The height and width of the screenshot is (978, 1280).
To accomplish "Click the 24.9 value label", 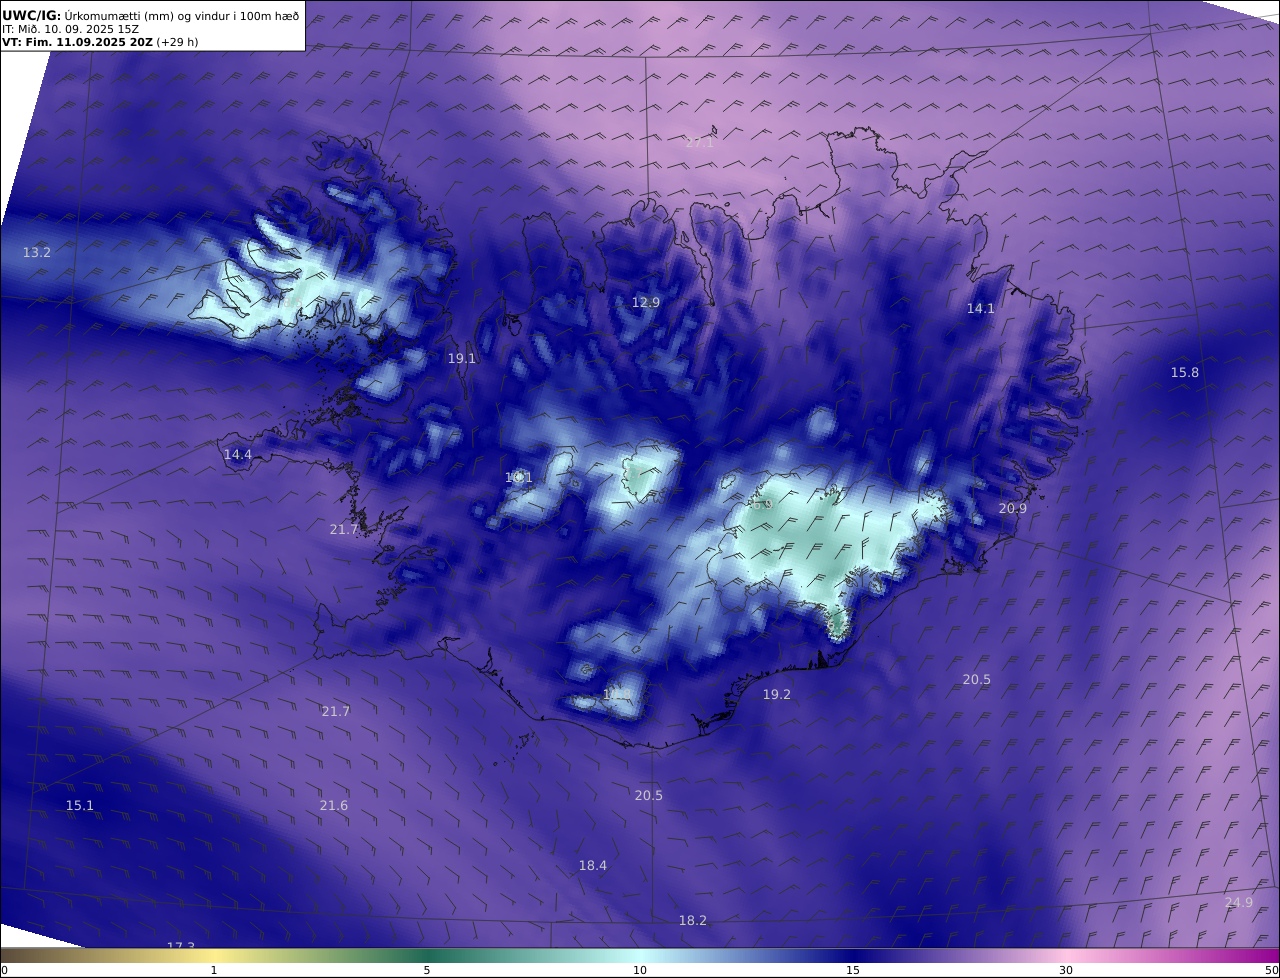I will pos(1239,903).
